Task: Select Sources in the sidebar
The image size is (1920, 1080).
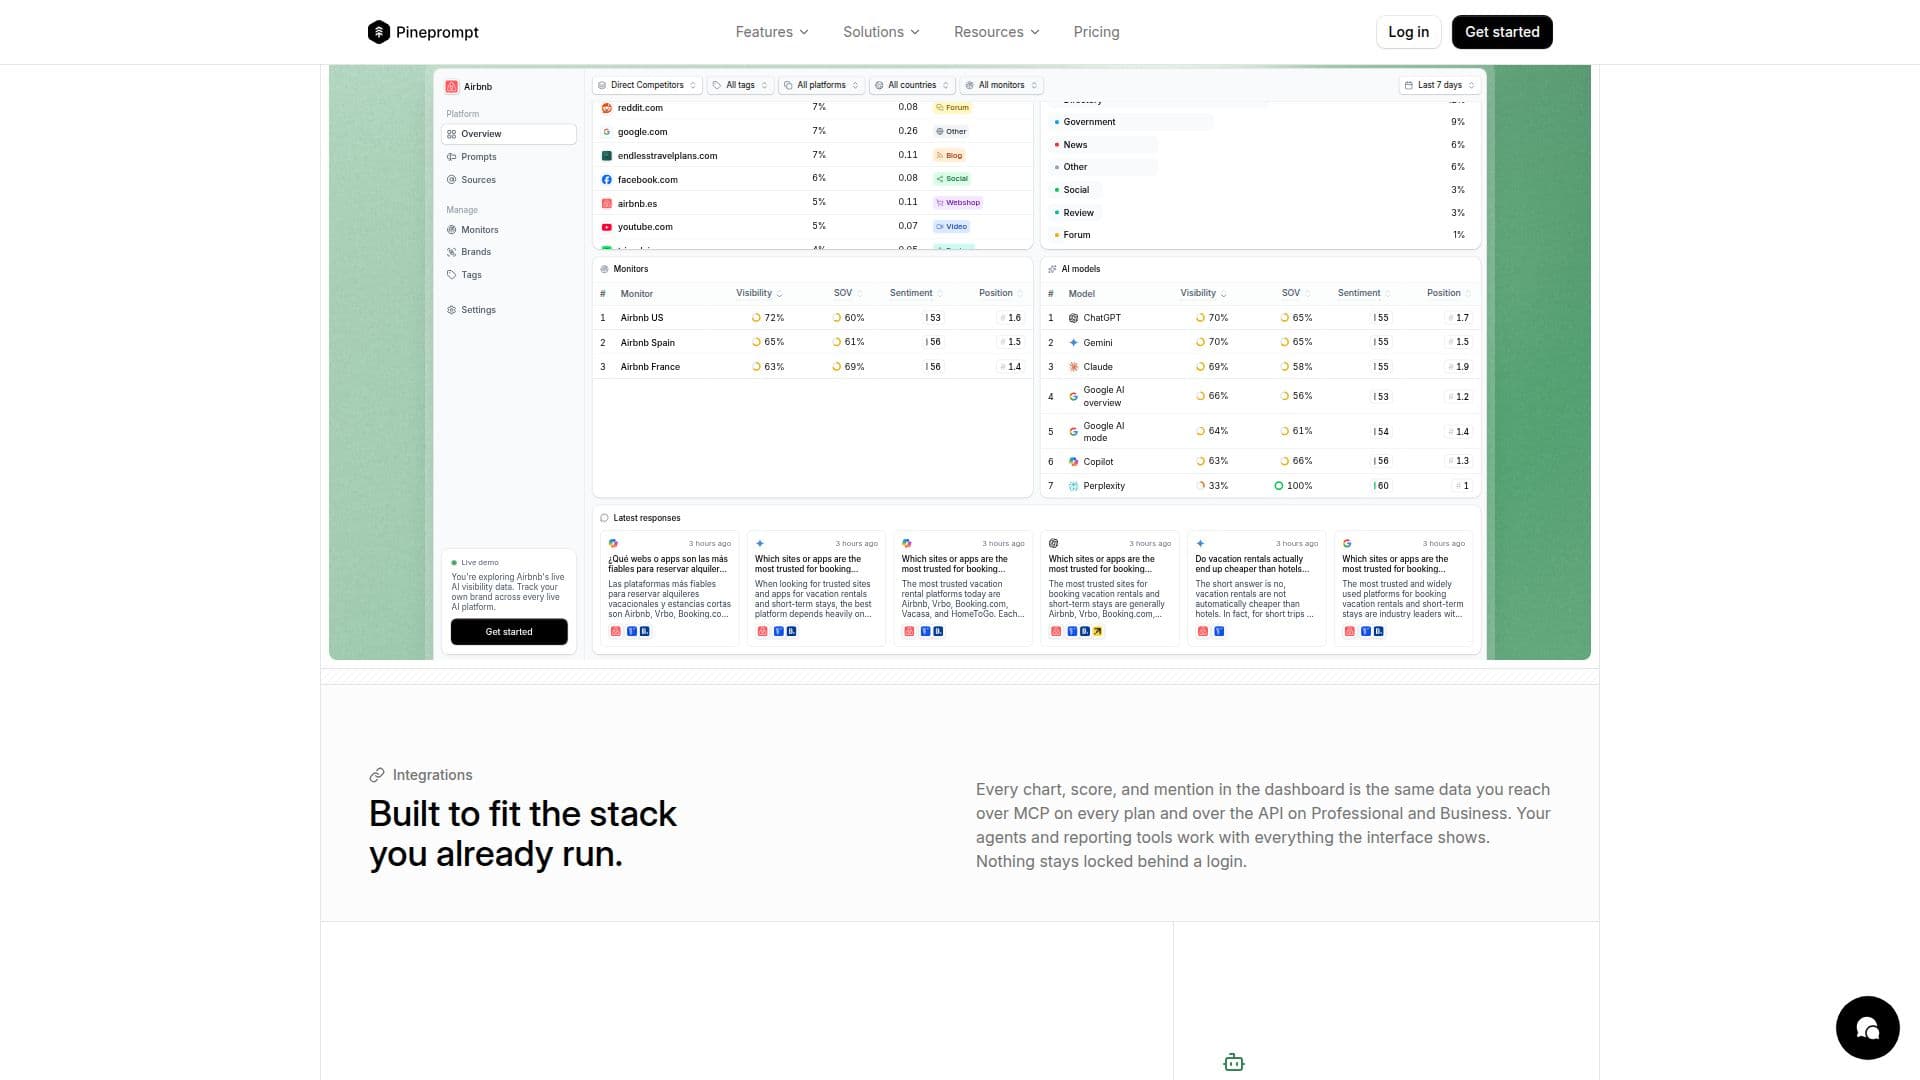Action: click(509, 180)
